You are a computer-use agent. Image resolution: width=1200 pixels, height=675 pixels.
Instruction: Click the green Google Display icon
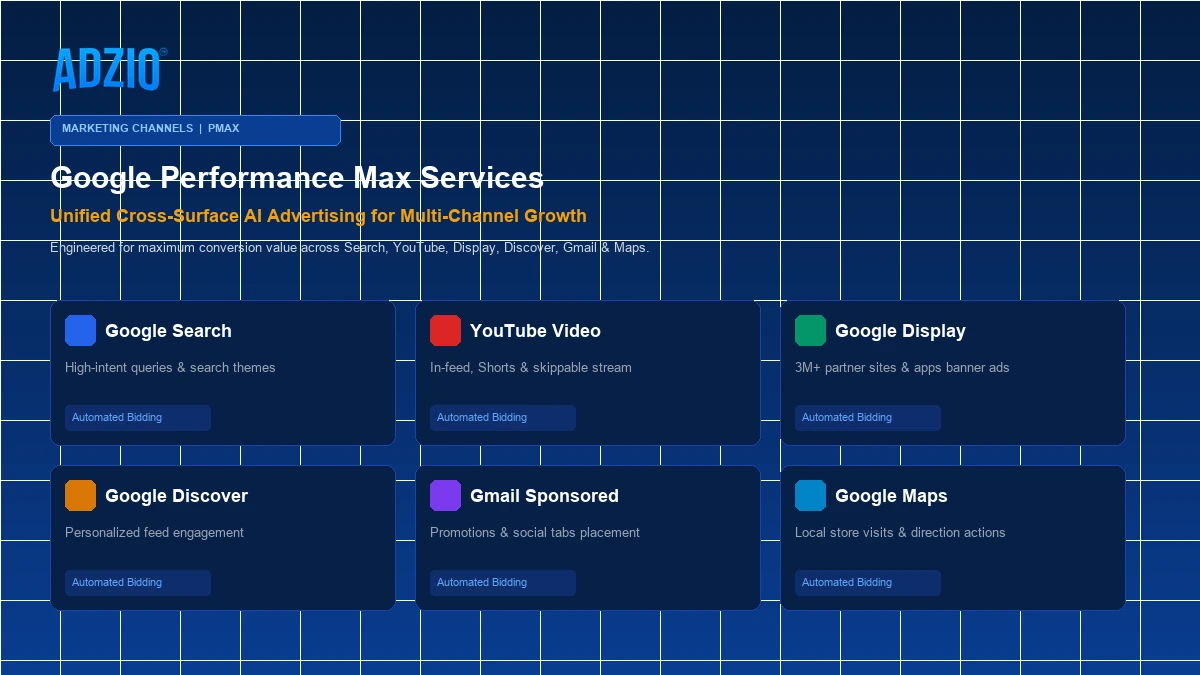810,330
